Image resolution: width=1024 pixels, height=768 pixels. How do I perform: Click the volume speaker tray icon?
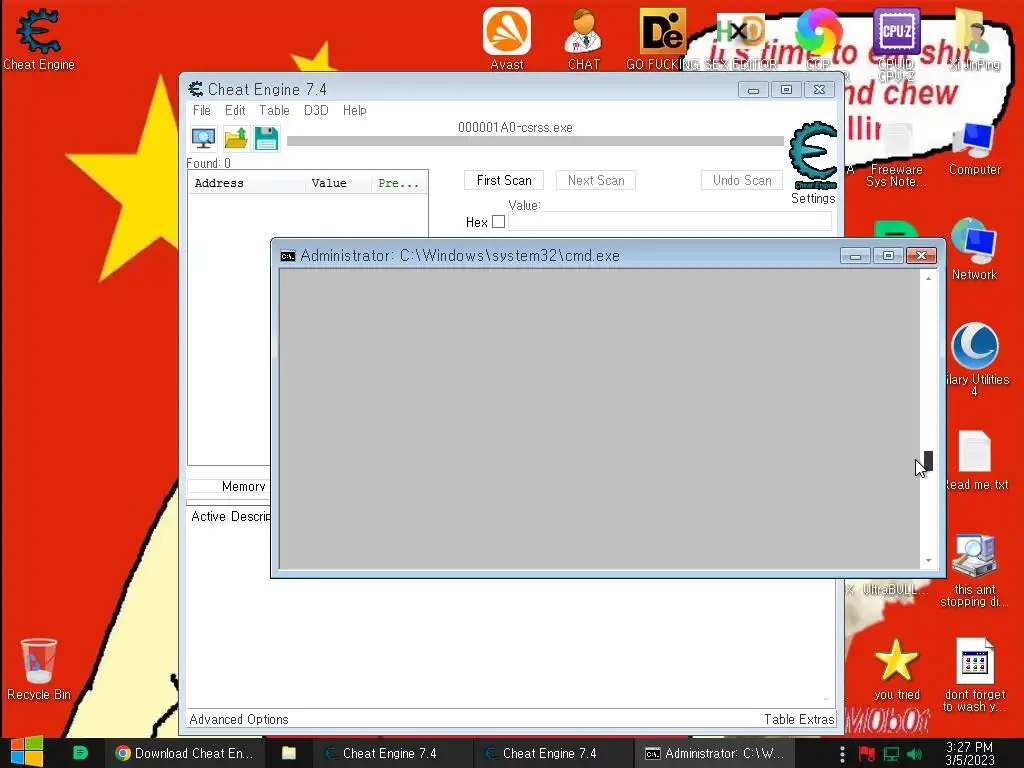[914, 754]
